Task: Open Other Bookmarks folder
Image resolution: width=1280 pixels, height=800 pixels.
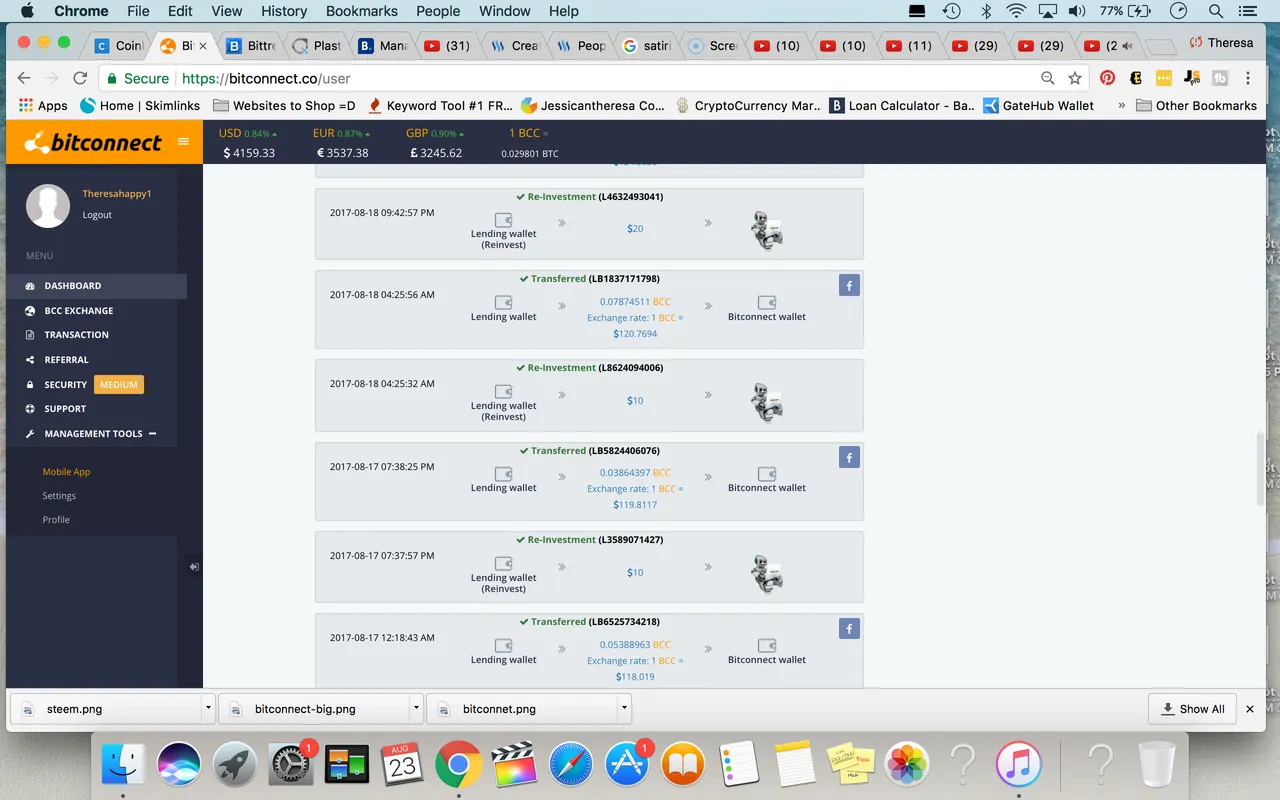Action: coord(1196,105)
